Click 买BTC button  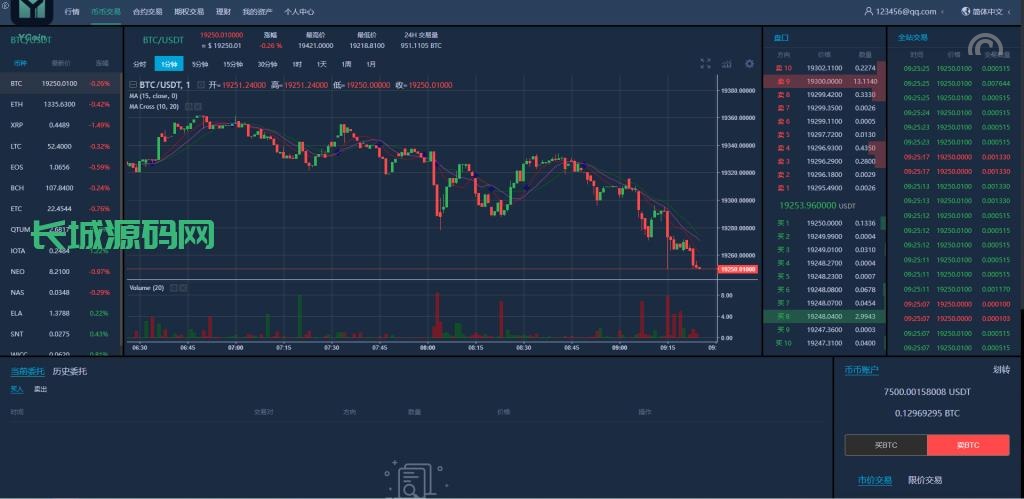[886, 445]
